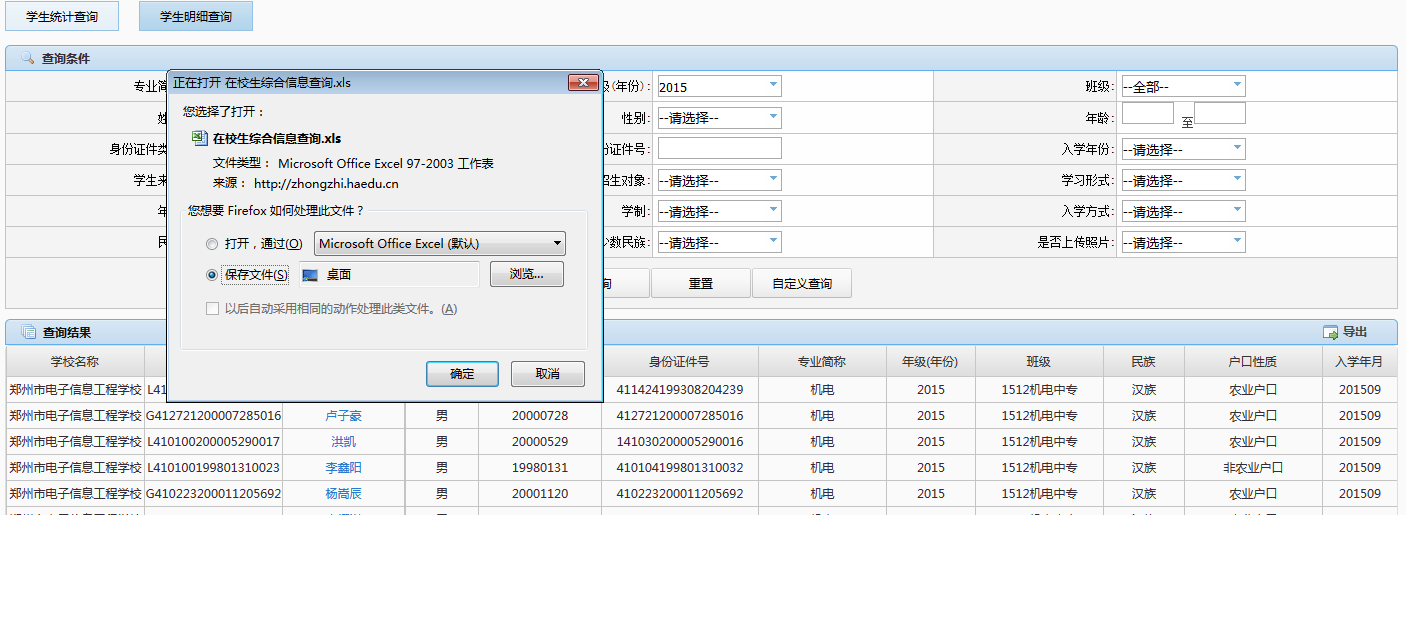
Task: Switch to the 学生统计查询 tab
Action: 62,17
